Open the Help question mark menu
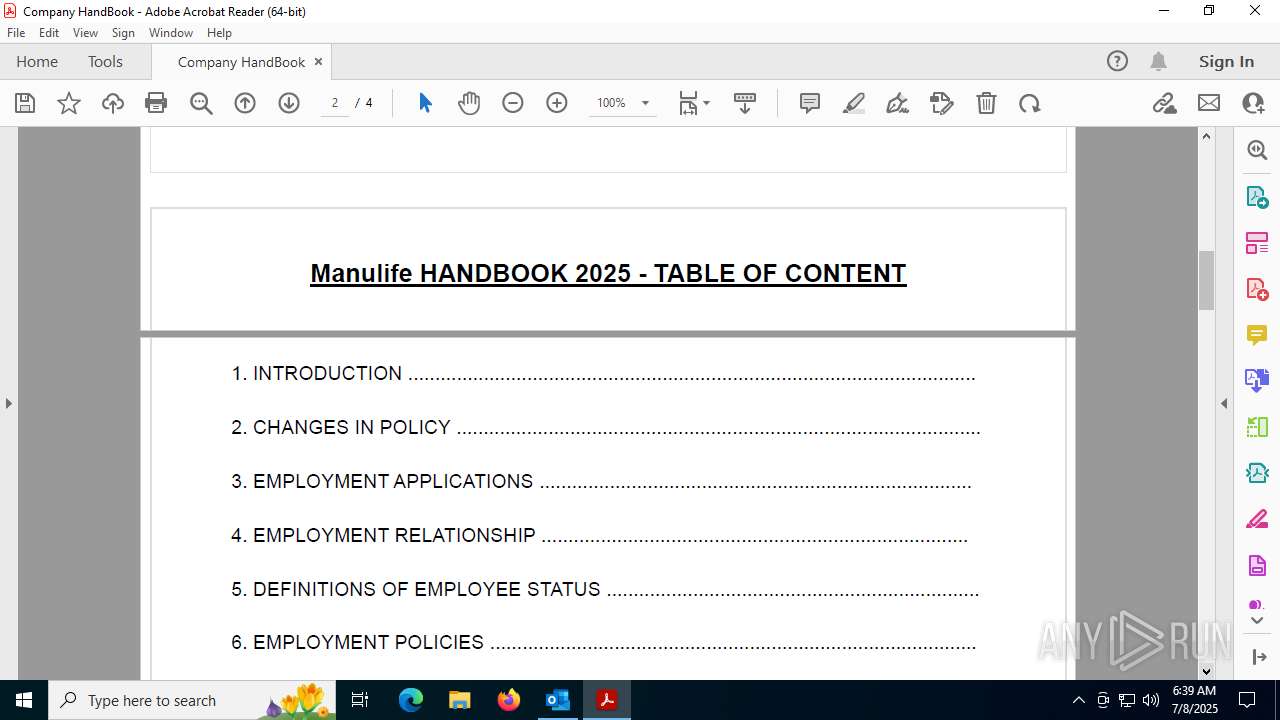Screen dimensions: 1280x720 click(x=1117, y=61)
